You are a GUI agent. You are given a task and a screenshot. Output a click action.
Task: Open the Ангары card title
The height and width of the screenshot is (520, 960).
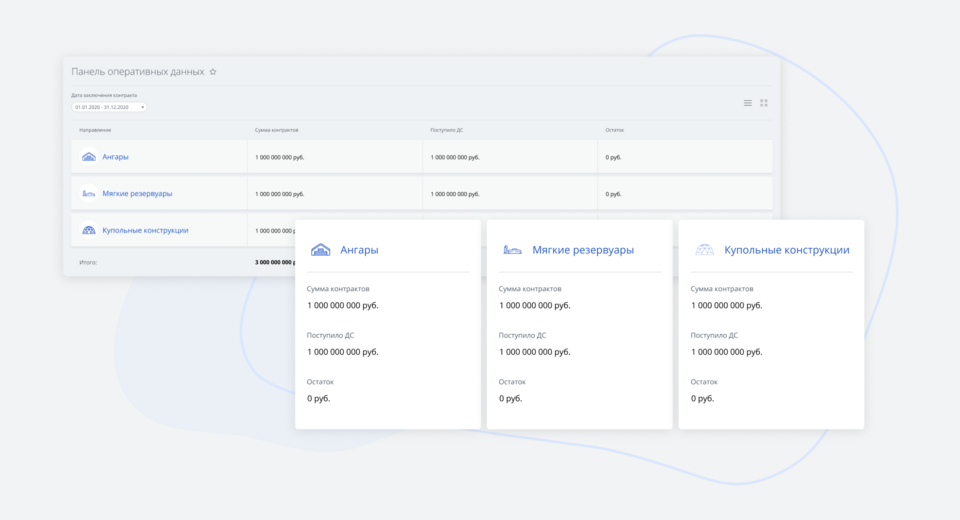click(359, 250)
